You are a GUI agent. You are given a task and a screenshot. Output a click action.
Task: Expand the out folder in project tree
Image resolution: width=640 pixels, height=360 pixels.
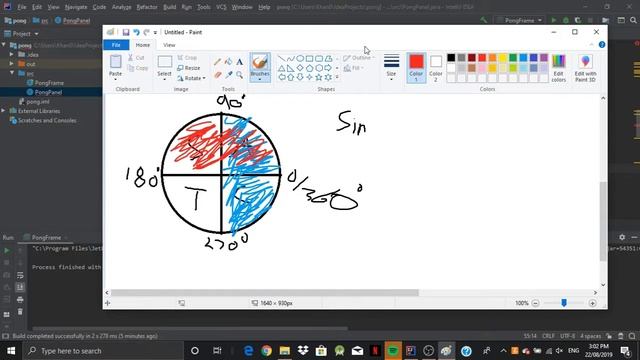11,64
